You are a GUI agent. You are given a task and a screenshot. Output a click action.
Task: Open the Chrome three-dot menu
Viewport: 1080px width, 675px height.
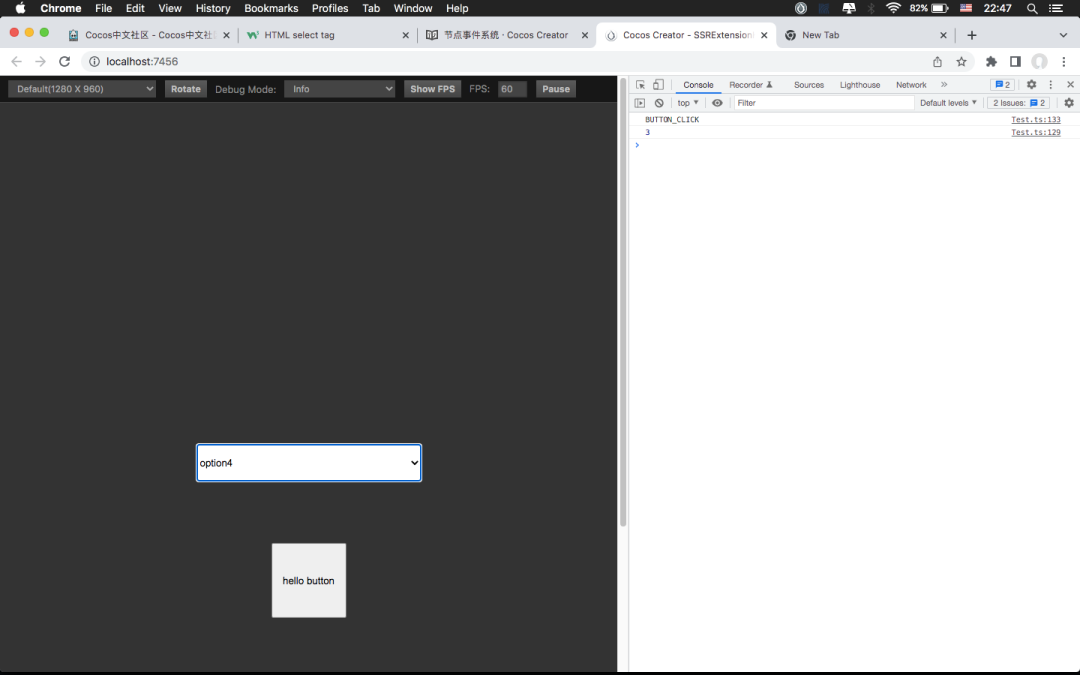pos(1064,61)
